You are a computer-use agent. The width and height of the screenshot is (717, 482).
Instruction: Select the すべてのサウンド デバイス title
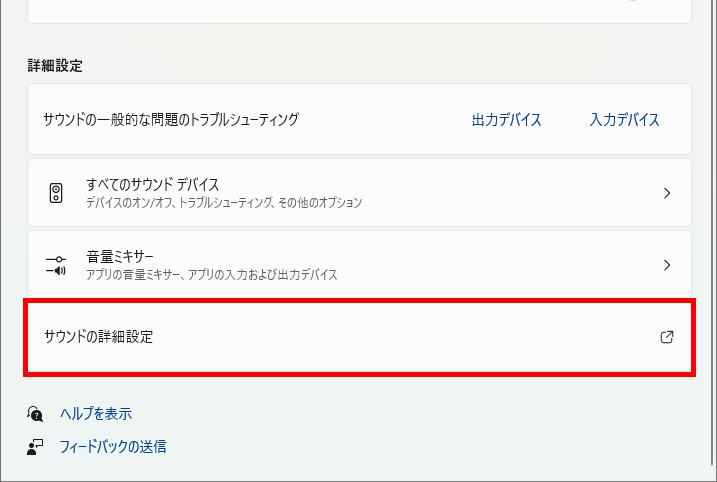(x=153, y=185)
